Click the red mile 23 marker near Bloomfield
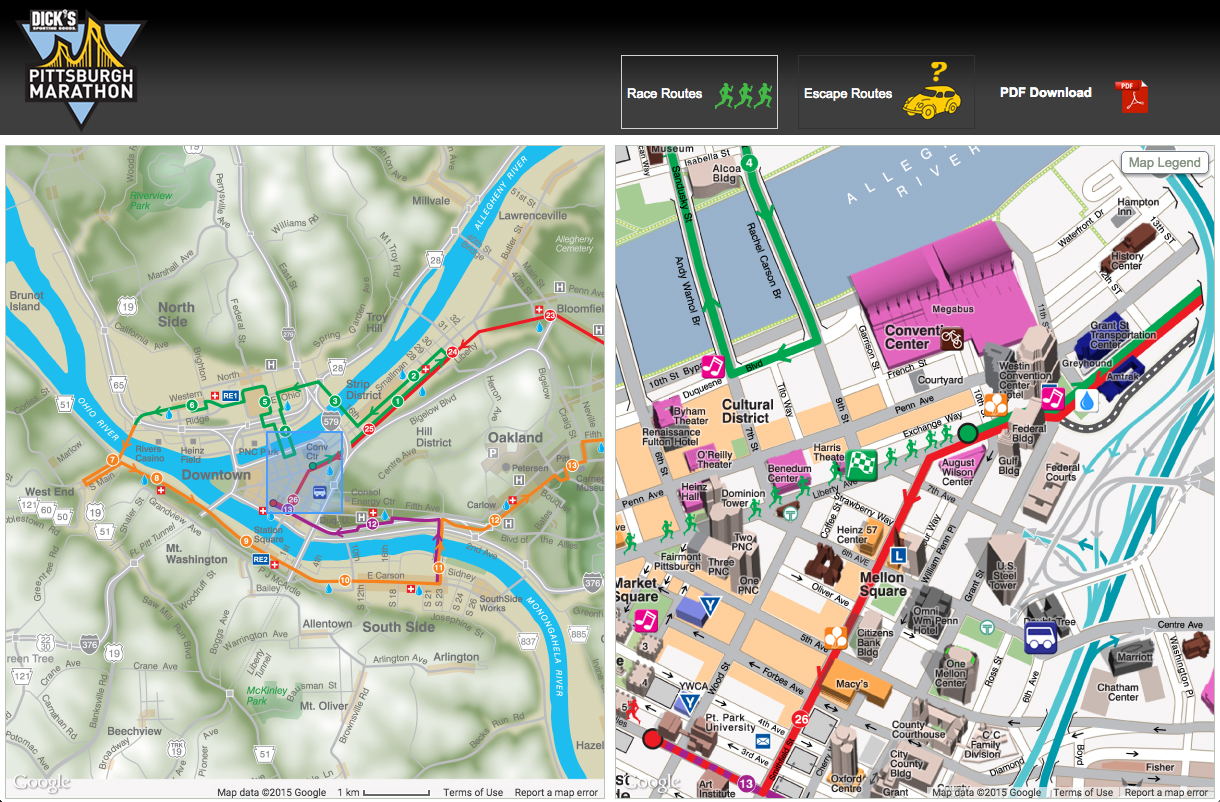The height and width of the screenshot is (802, 1220). [x=550, y=316]
